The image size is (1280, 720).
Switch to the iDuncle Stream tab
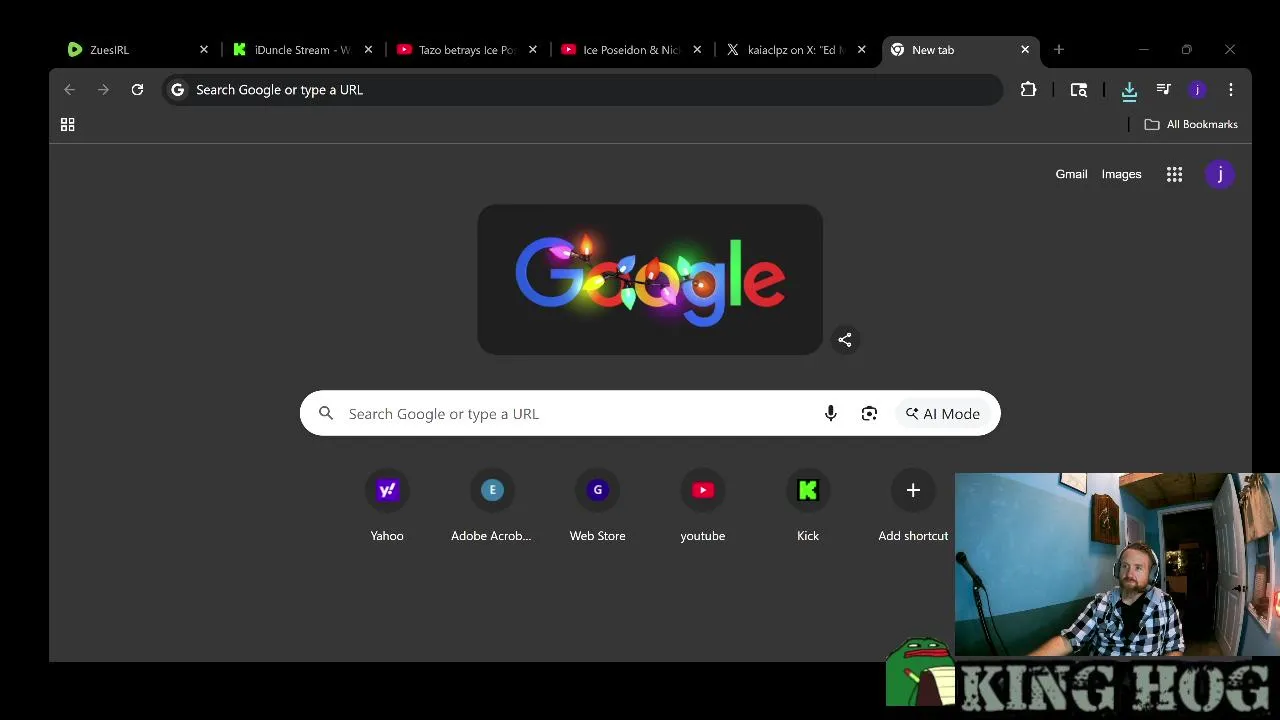[x=301, y=50]
